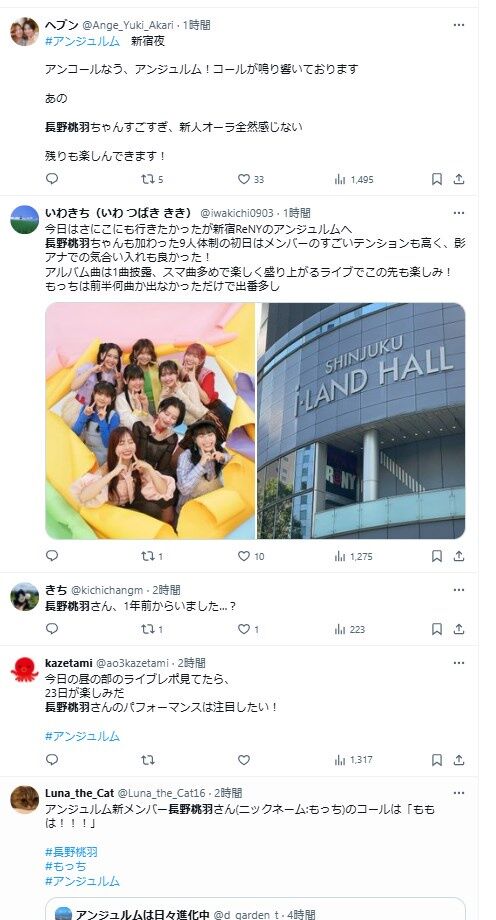496x920 pixels.
Task: Open the きち user profile name
Action: [x=56, y=590]
